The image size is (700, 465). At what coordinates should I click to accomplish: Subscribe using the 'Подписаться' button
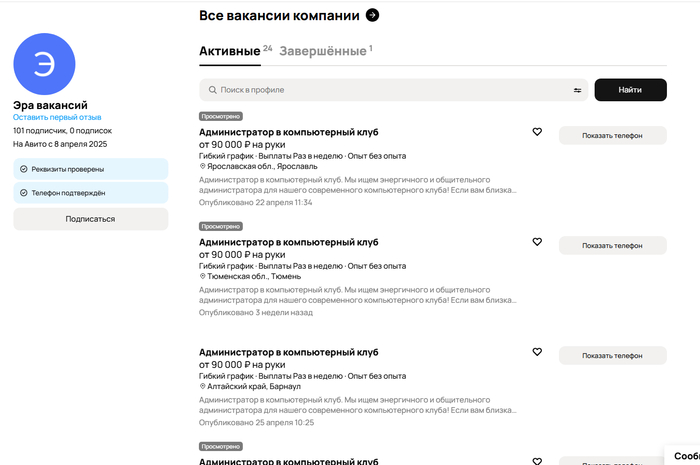pyautogui.click(x=90, y=219)
